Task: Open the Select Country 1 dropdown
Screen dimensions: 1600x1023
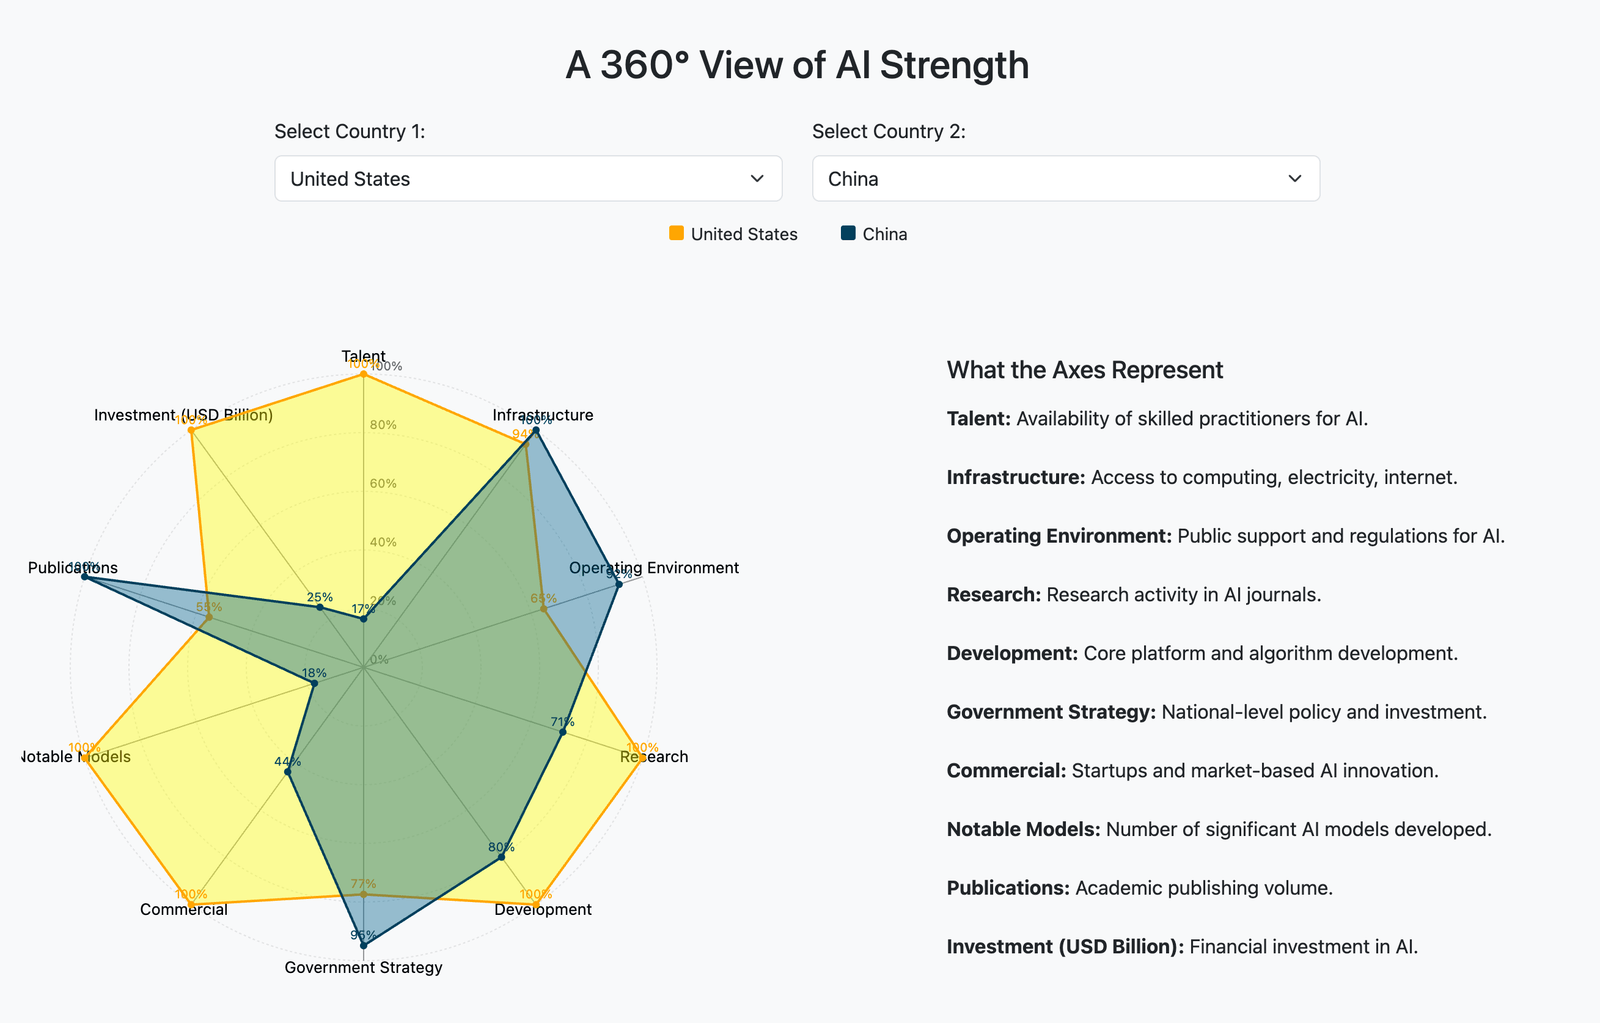Action: click(x=528, y=178)
